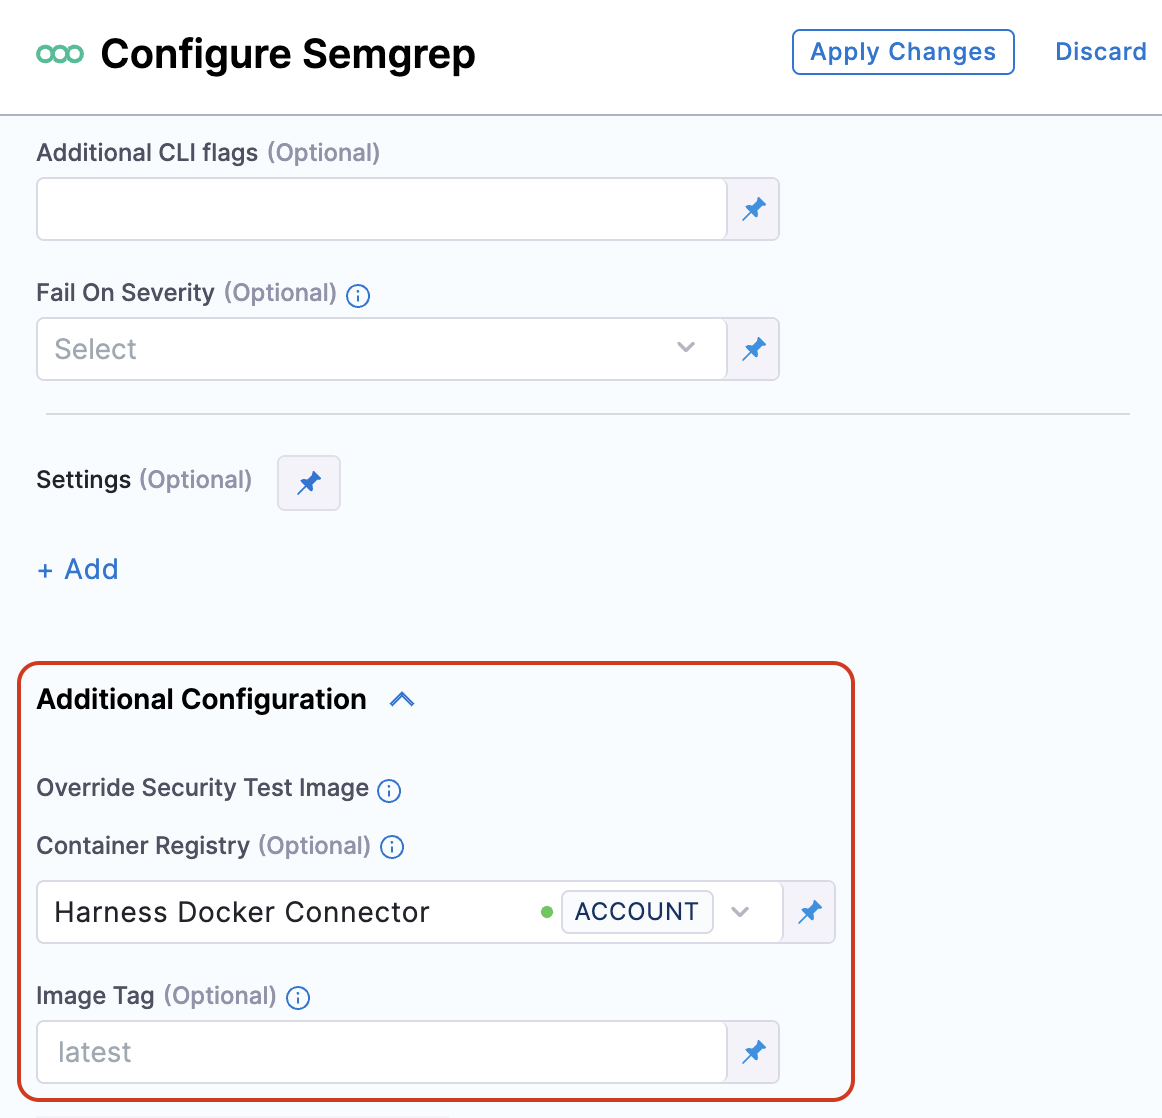
Task: Click pin icon beside Harness Docker Connector
Action: click(809, 912)
